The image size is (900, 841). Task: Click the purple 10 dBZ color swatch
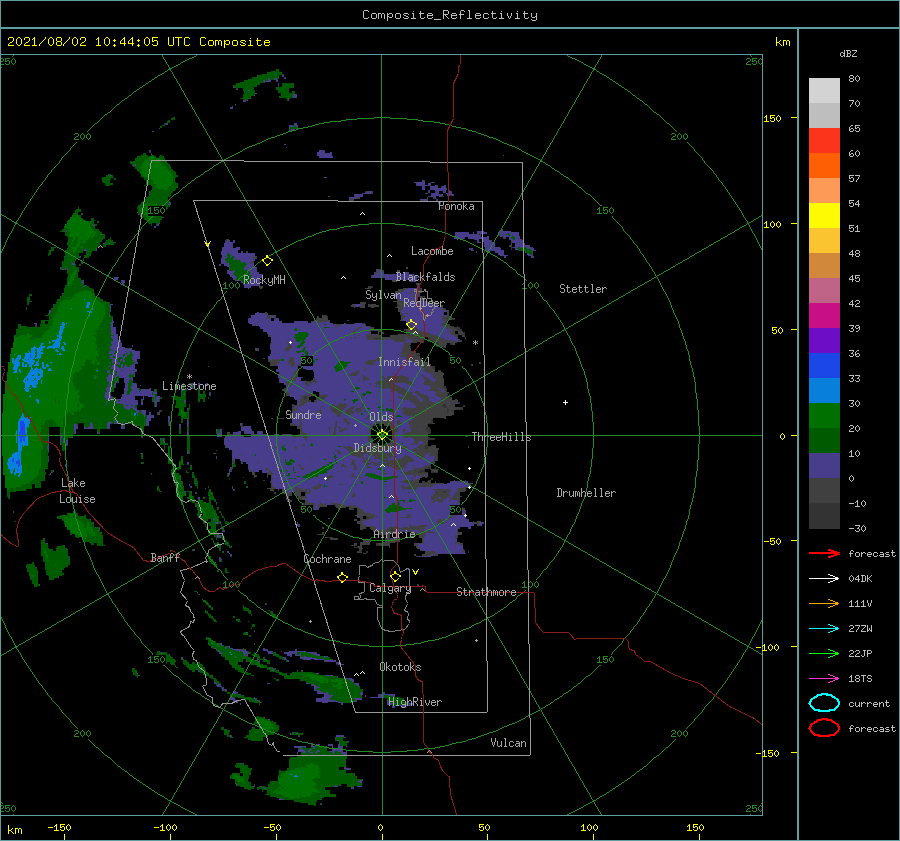tap(824, 465)
